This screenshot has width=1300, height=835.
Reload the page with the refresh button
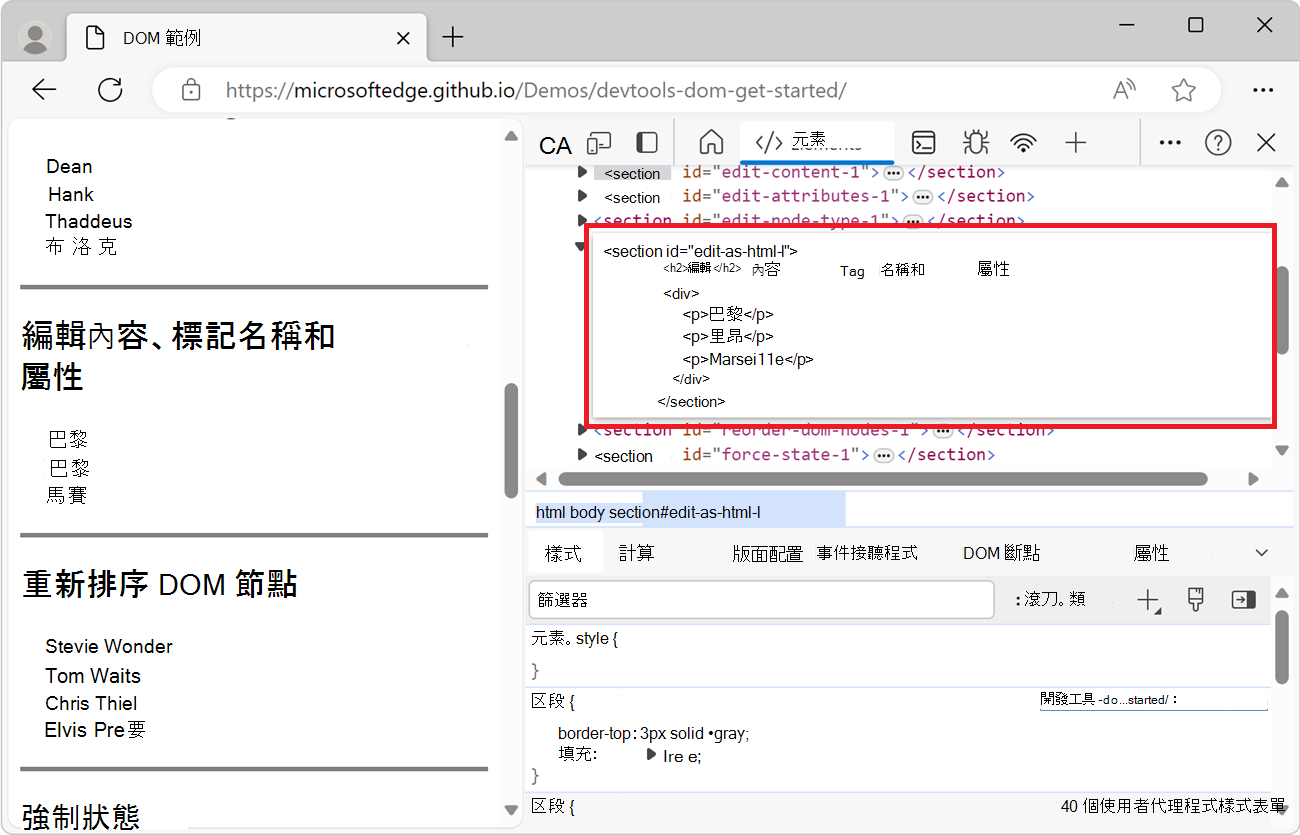pos(110,89)
